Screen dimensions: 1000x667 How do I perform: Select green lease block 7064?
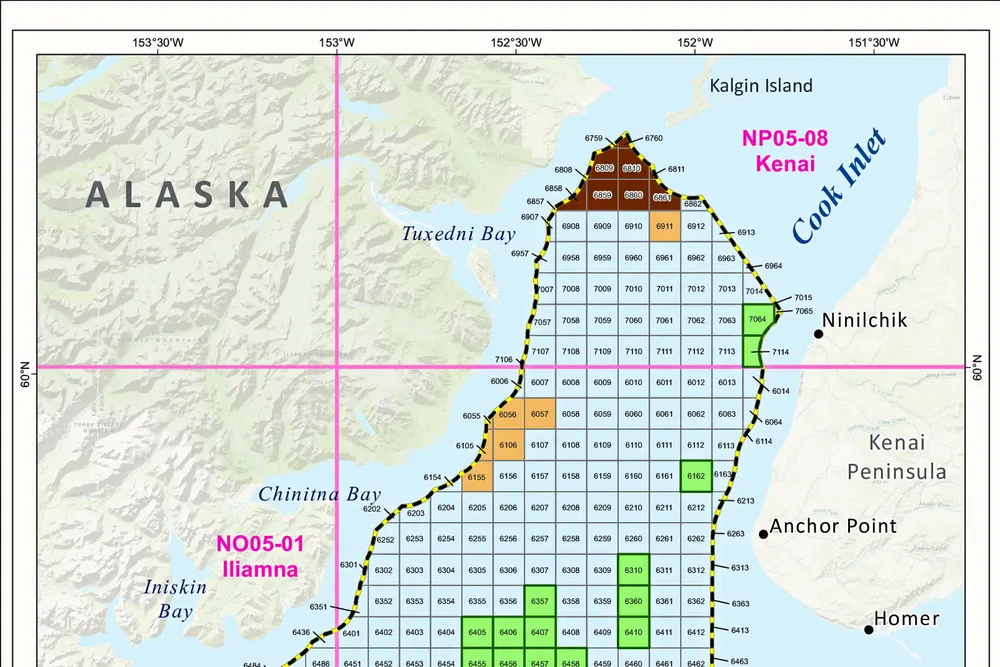[x=757, y=320]
